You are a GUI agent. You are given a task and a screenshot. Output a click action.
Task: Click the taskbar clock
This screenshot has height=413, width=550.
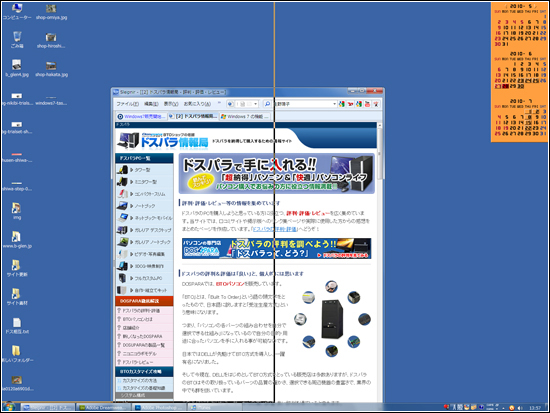[x=535, y=408]
